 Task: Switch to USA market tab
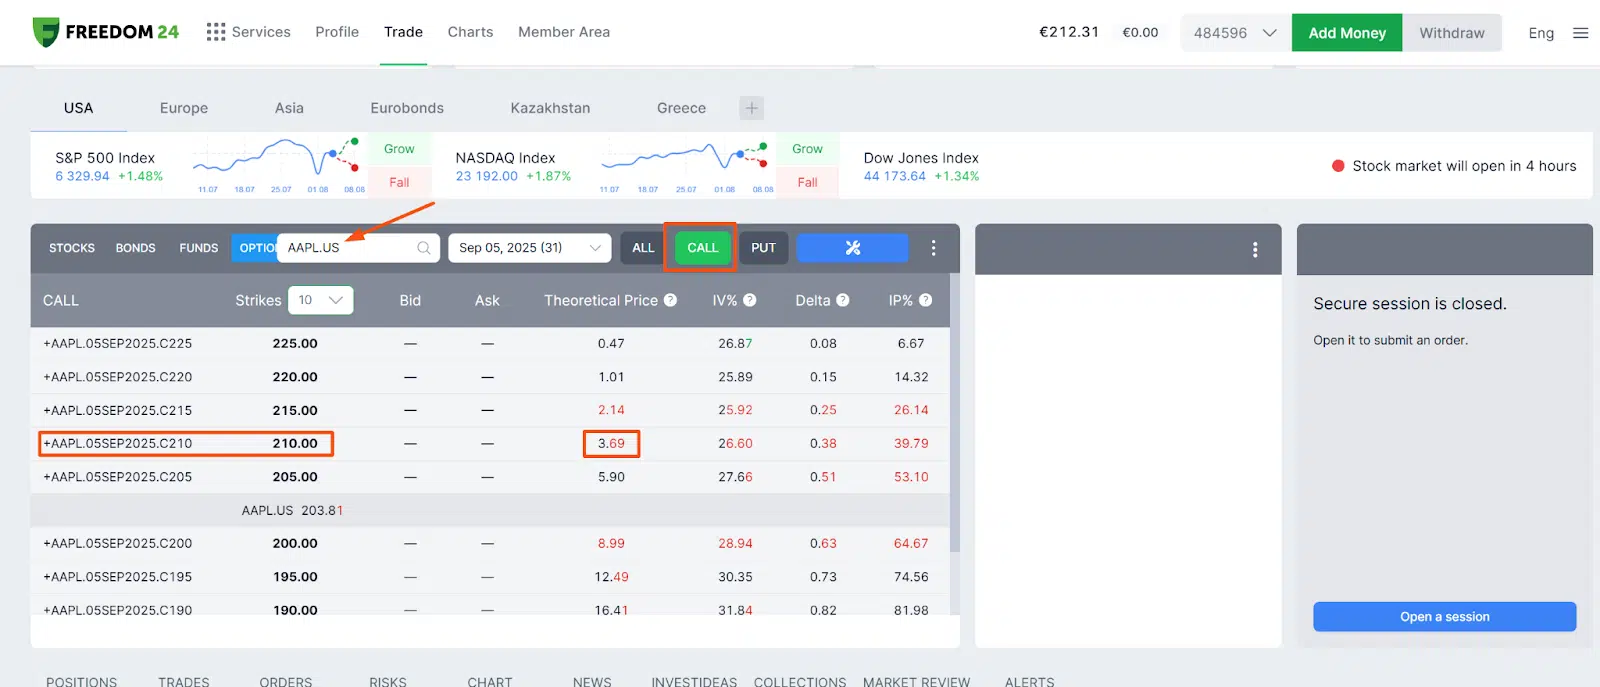point(78,108)
